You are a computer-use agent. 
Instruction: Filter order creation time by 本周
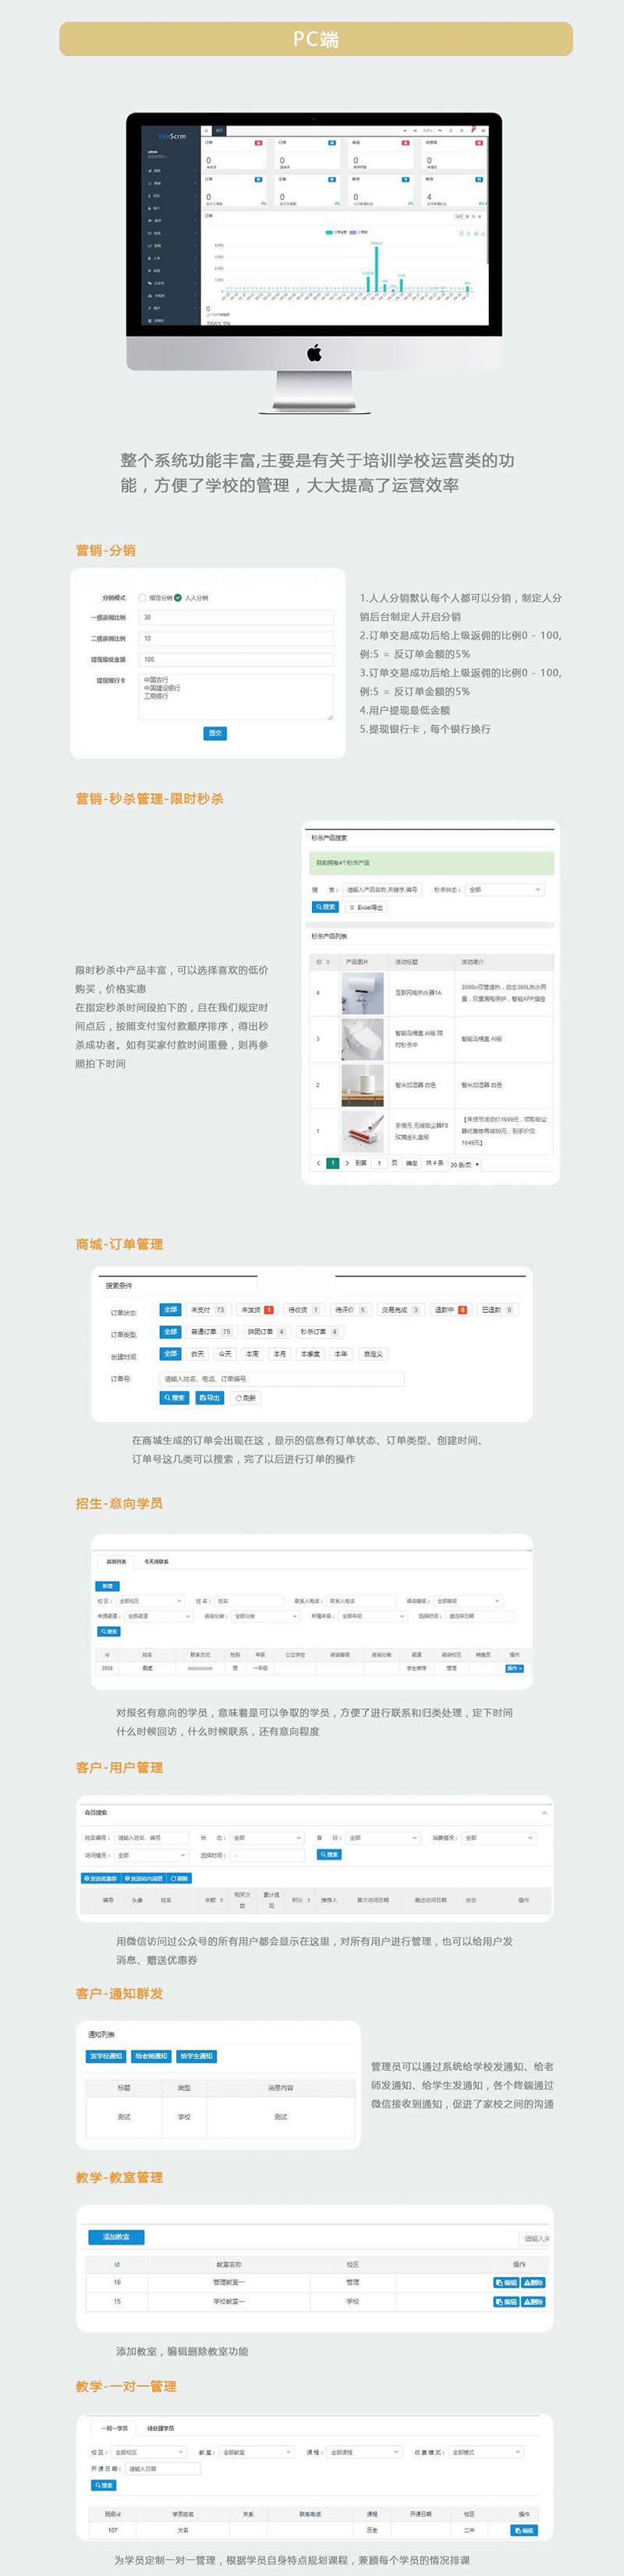(252, 1354)
